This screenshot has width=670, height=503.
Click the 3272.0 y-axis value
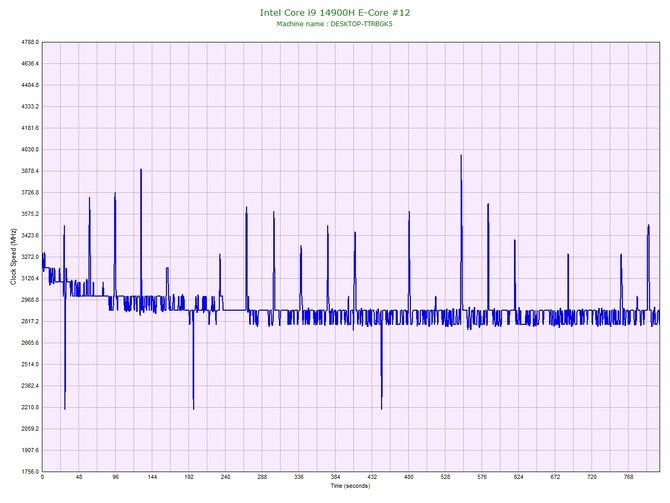(30, 257)
